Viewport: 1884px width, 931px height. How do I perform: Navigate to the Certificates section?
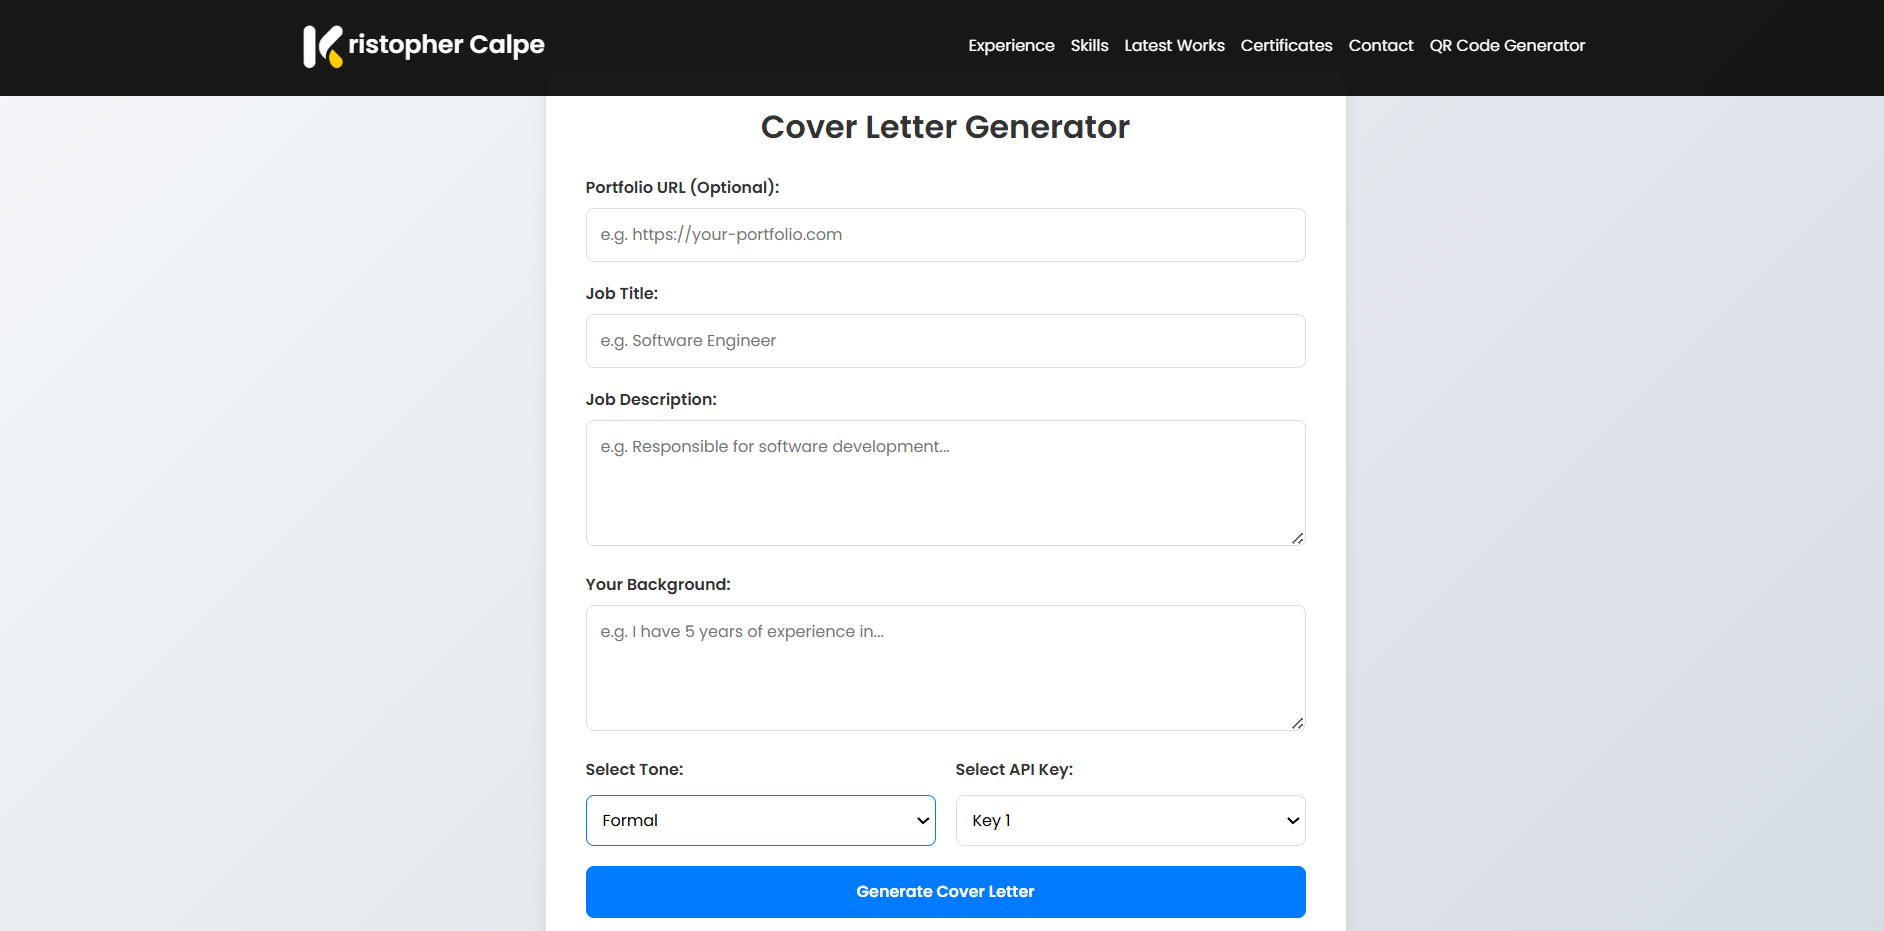click(1286, 46)
